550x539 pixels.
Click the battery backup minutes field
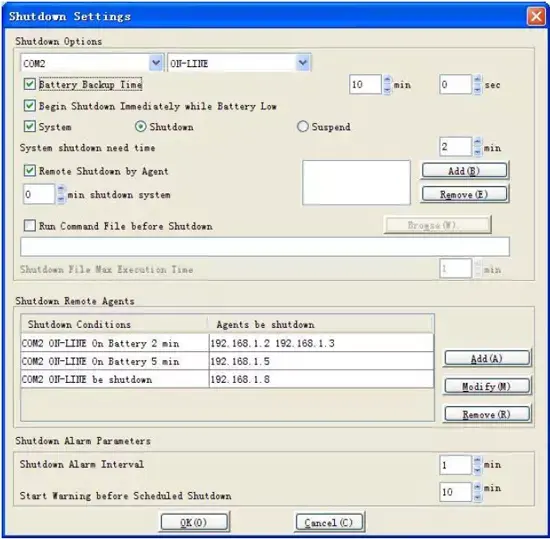click(x=365, y=84)
